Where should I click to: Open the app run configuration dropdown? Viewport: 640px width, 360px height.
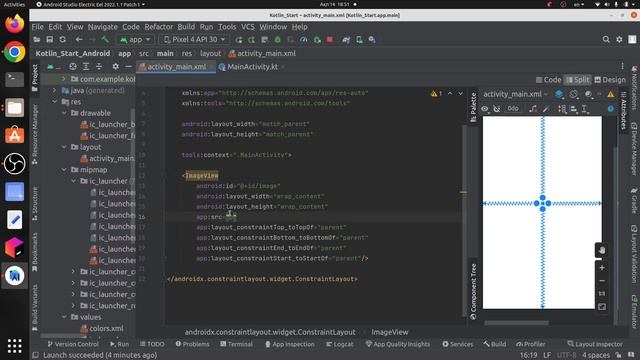click(x=136, y=40)
